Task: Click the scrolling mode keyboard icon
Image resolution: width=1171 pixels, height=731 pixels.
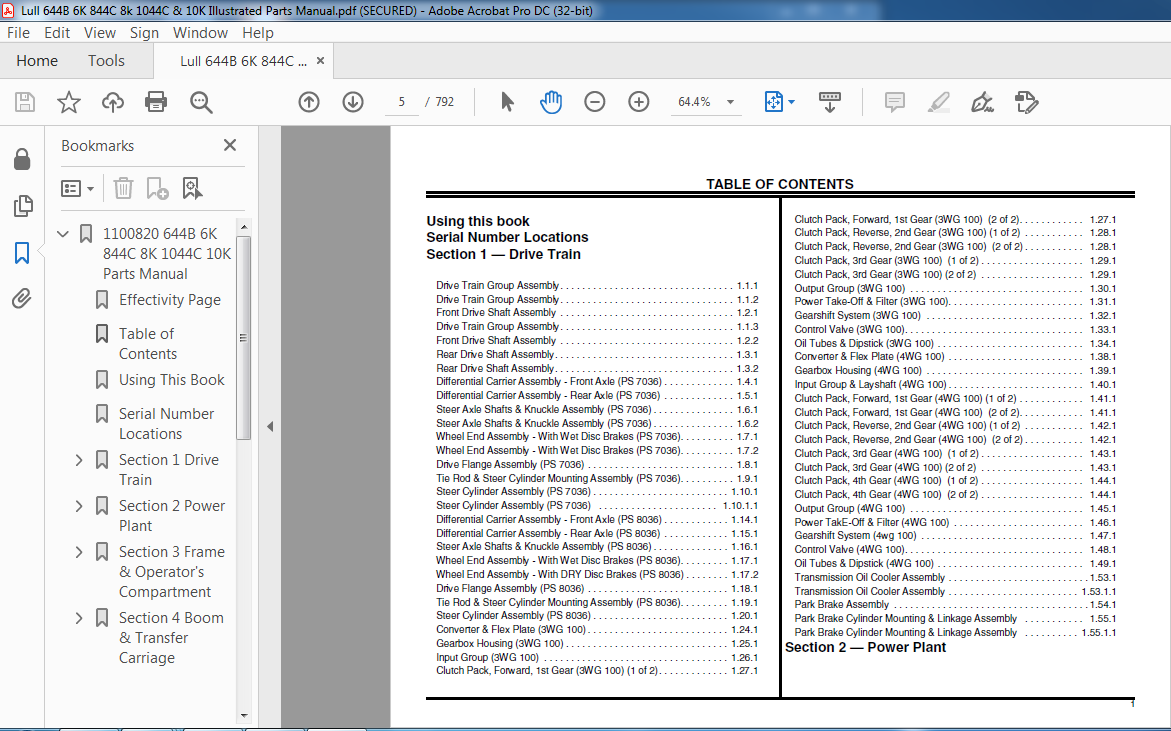Action: pyautogui.click(x=830, y=102)
